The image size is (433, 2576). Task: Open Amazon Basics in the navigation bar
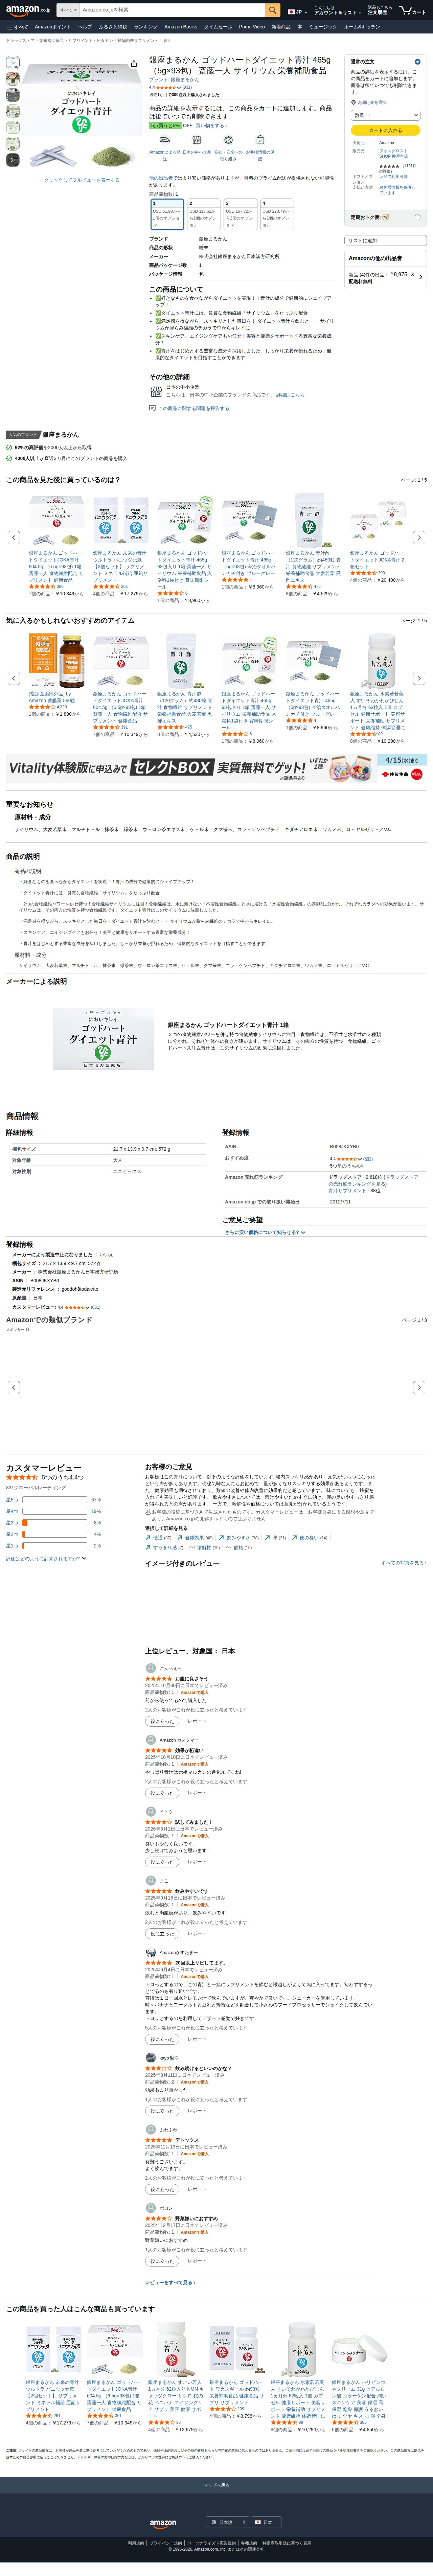pos(181,27)
